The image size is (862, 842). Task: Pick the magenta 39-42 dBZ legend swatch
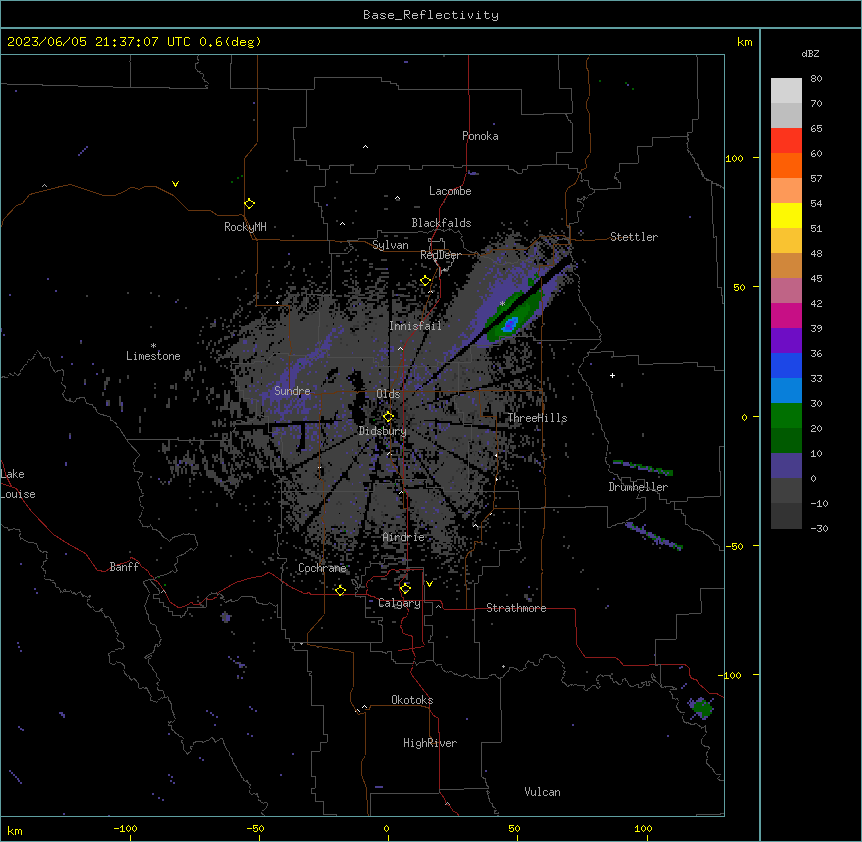click(x=786, y=315)
